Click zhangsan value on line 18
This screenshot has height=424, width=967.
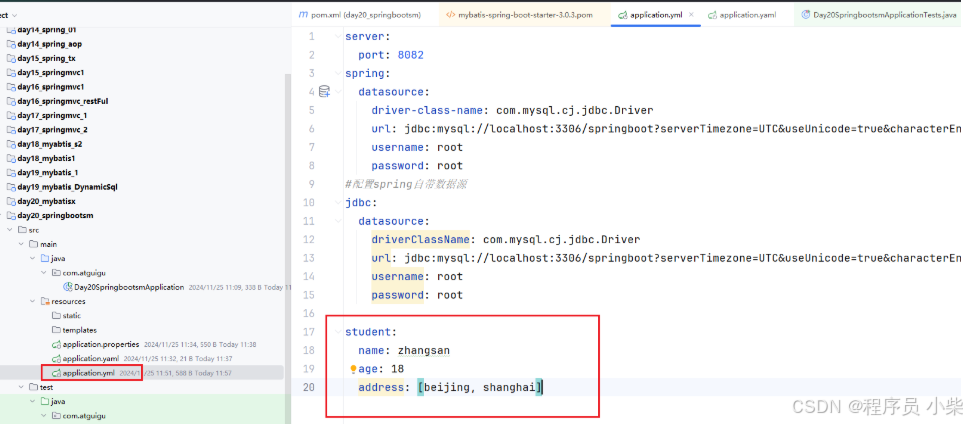(x=424, y=351)
